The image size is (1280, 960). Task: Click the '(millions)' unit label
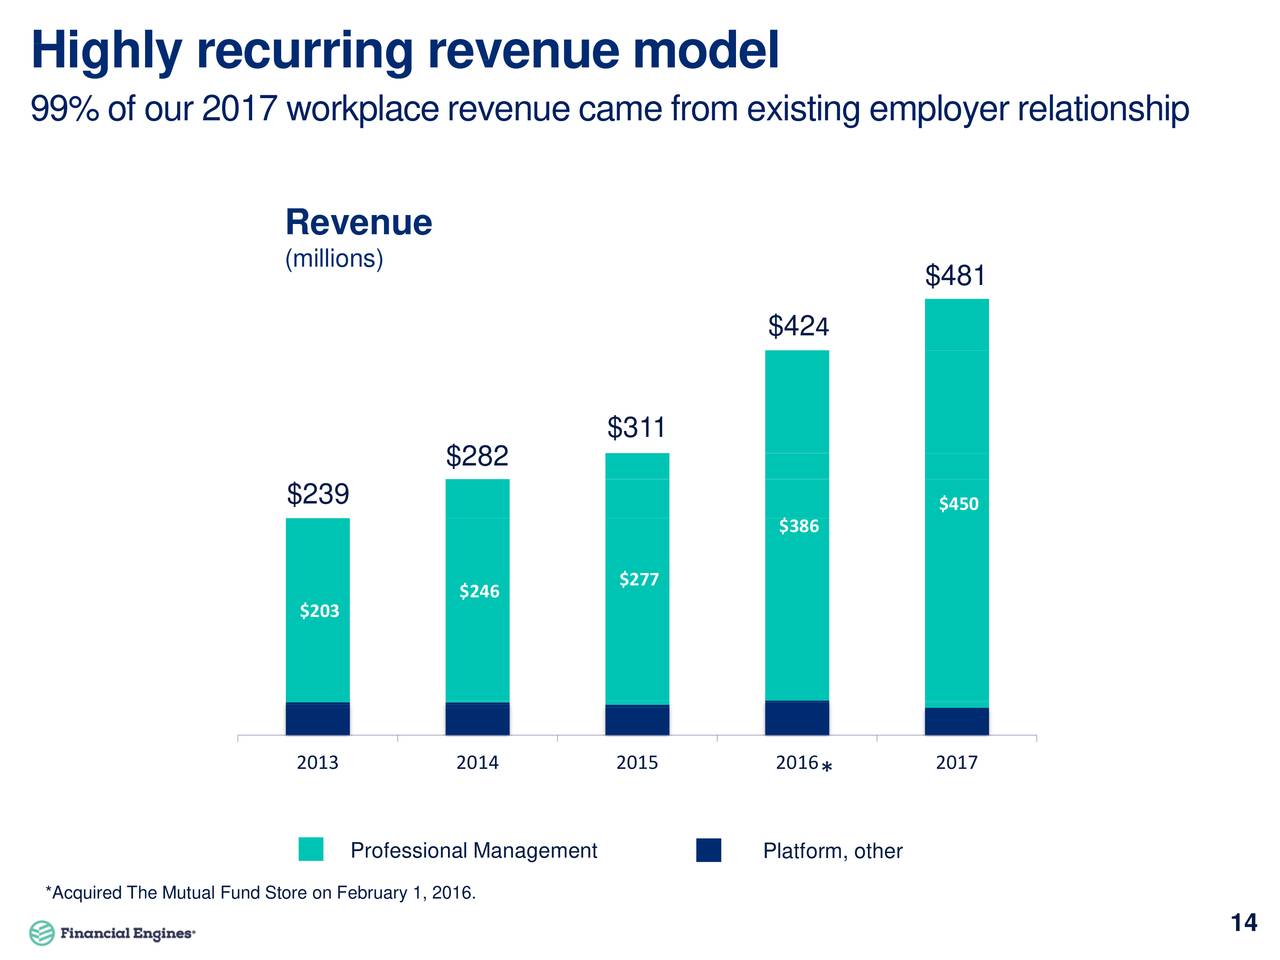334,259
